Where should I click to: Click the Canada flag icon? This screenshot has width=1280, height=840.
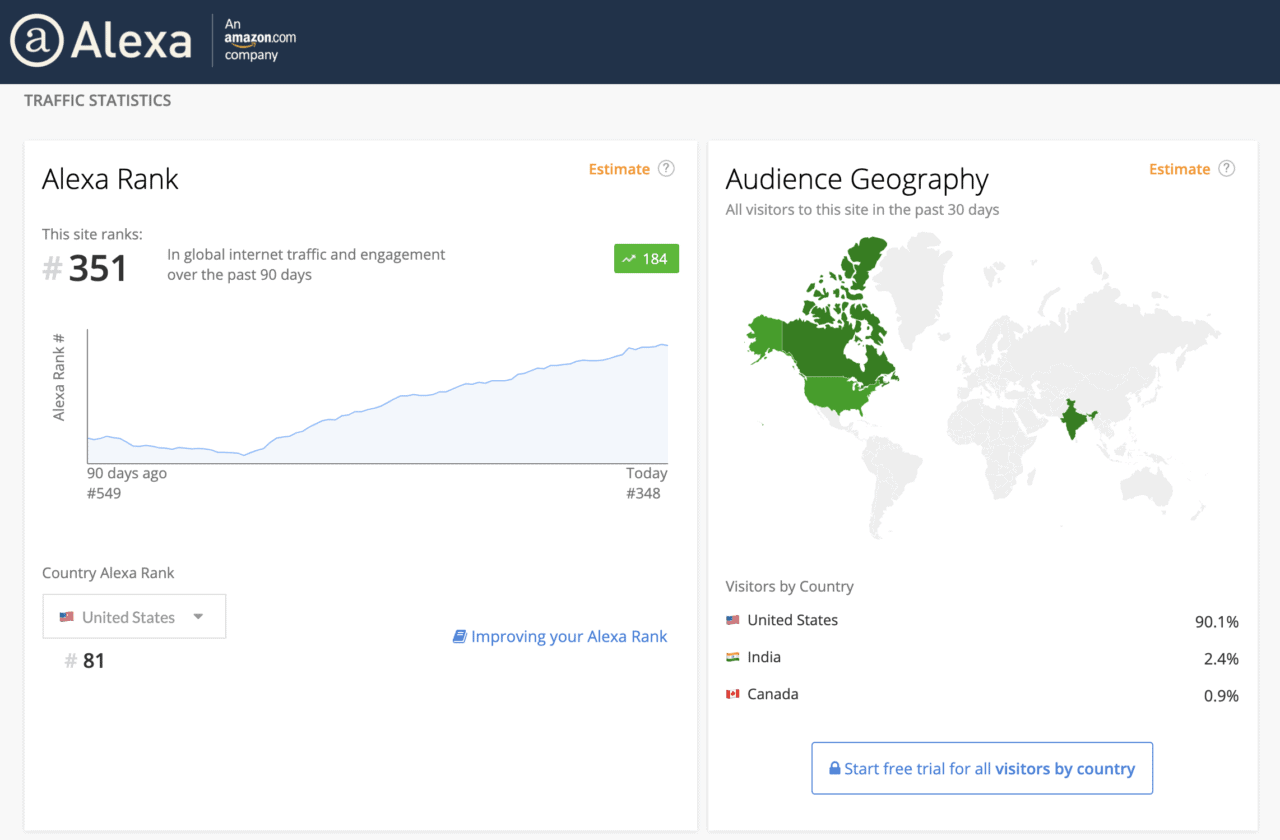click(733, 694)
